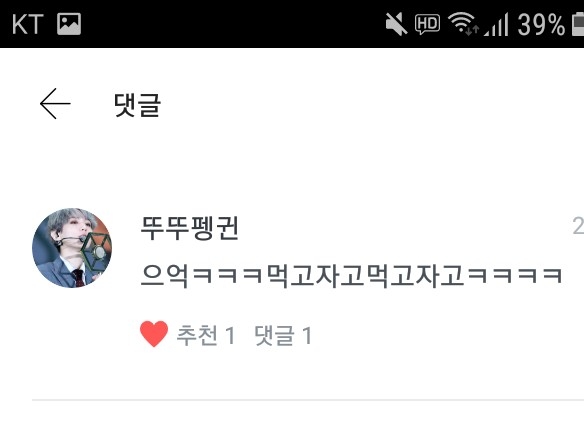
Task: Tap the muted sound icon in status bar
Action: coord(396,24)
